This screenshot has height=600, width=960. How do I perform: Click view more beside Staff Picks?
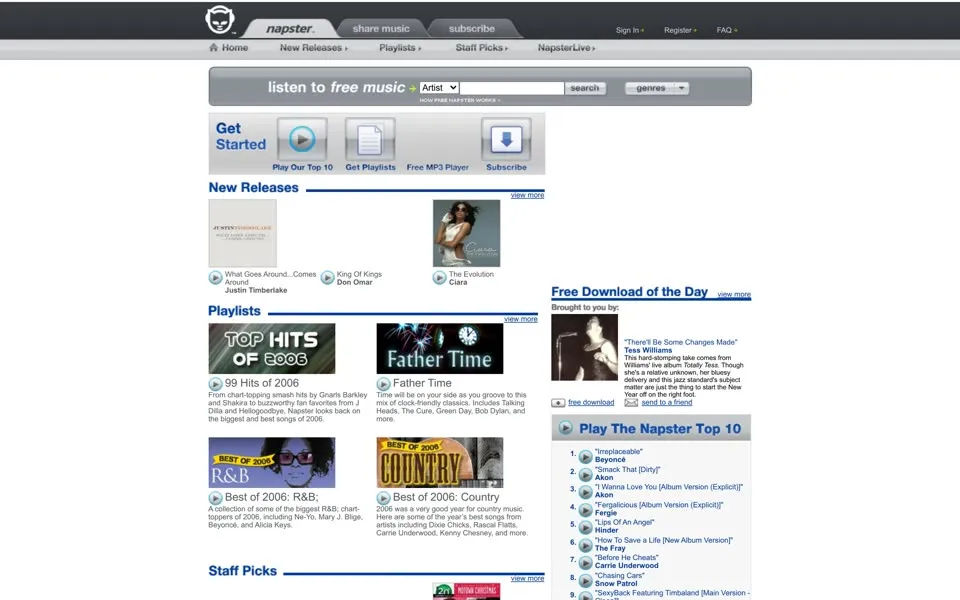[527, 579]
